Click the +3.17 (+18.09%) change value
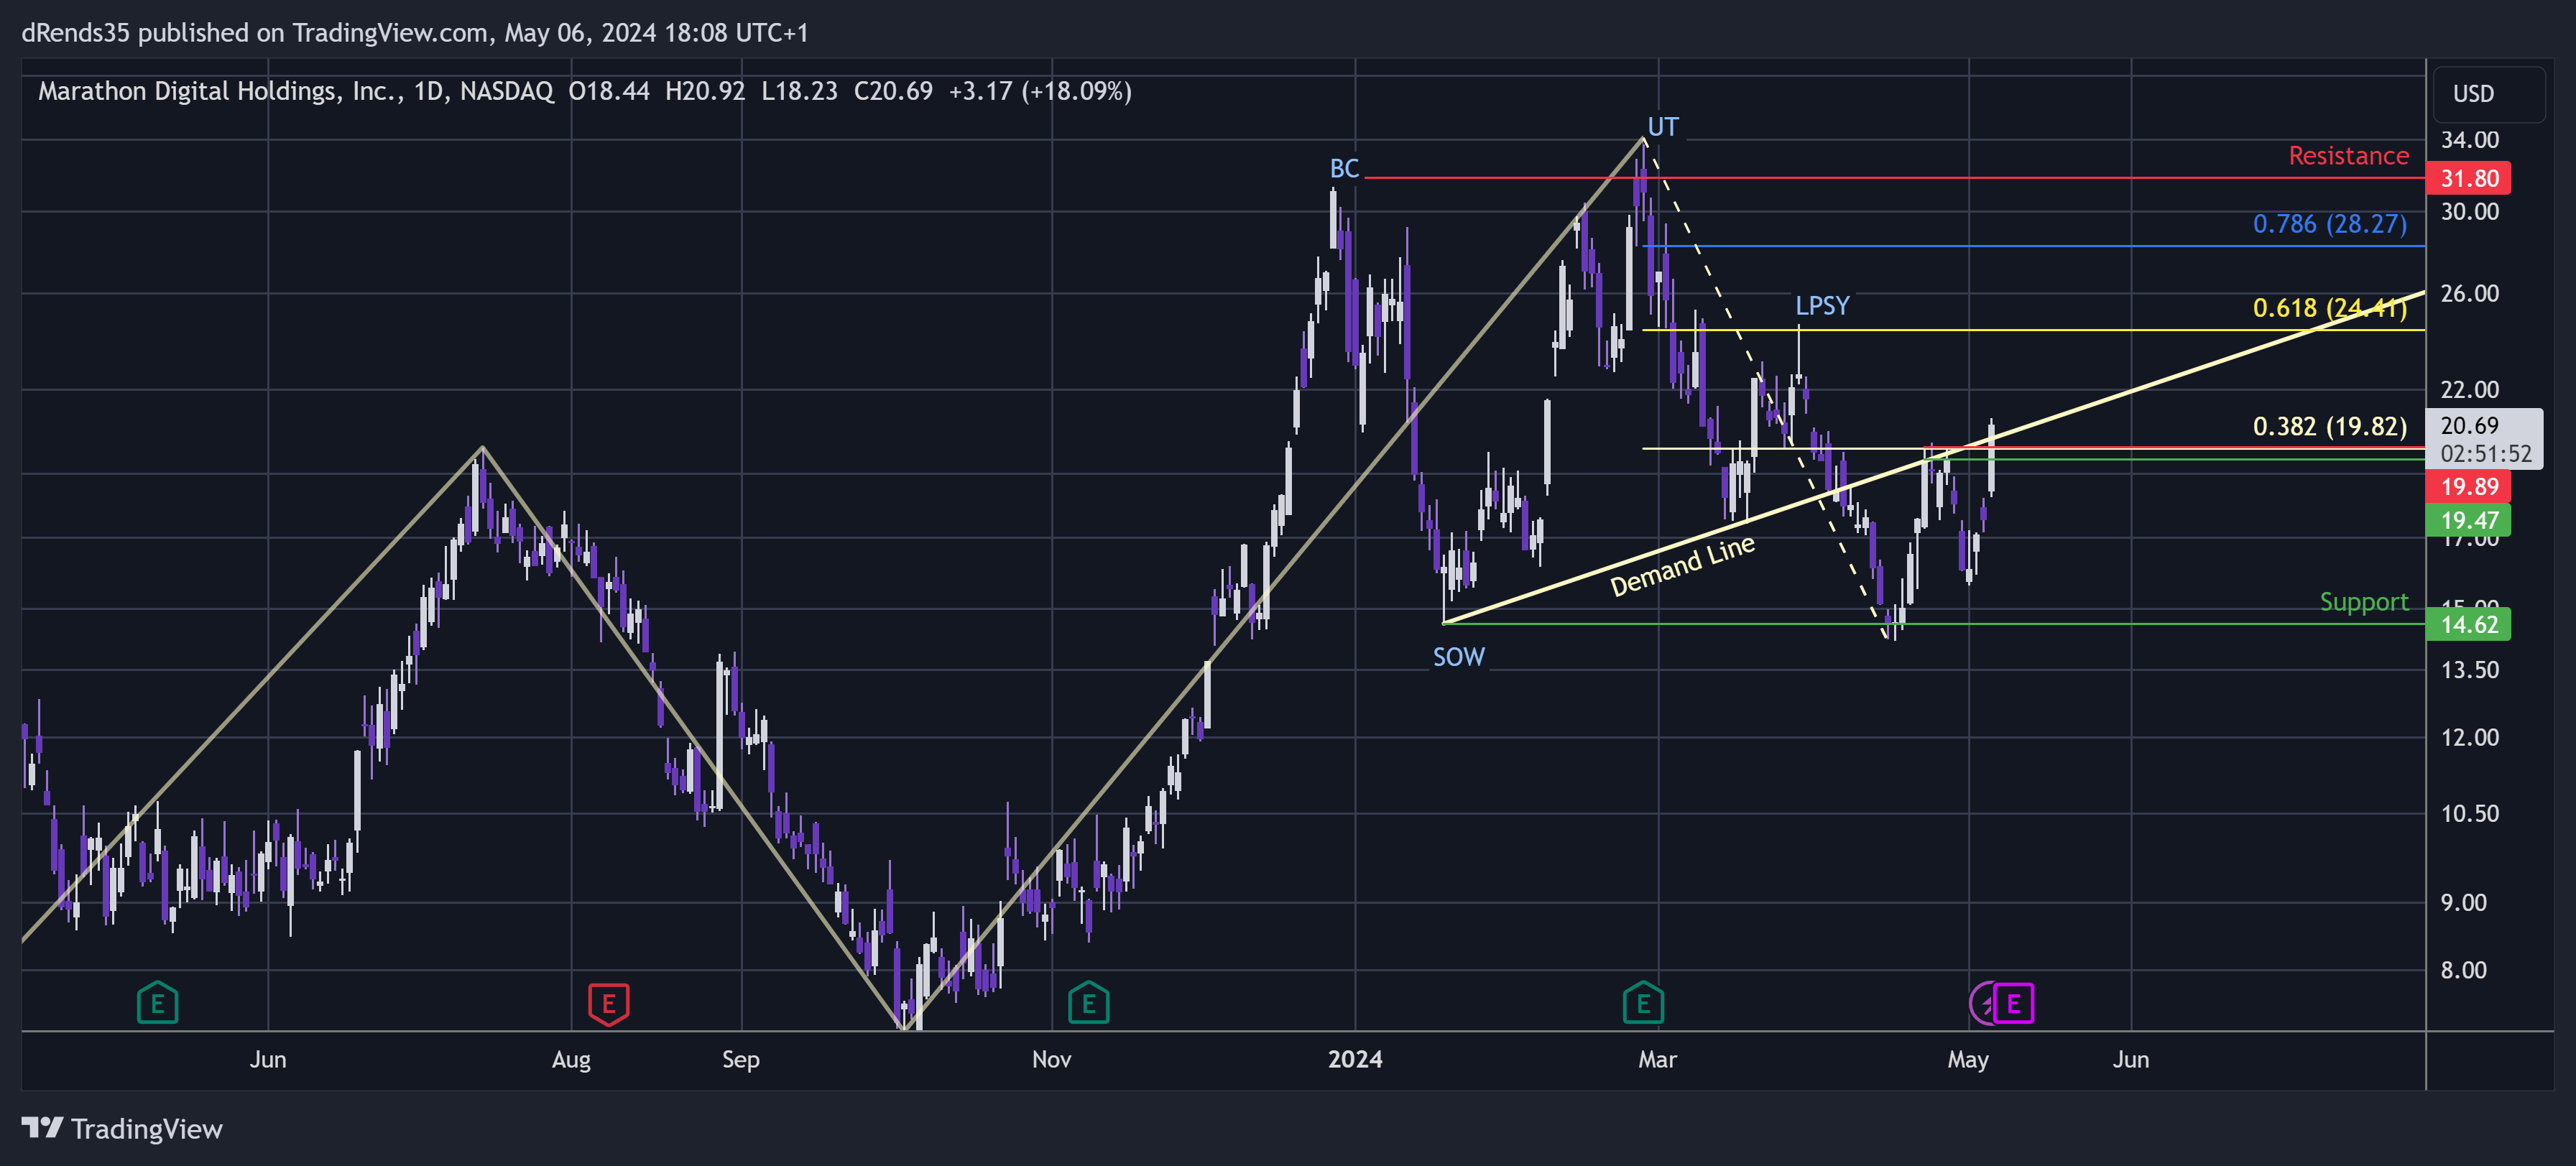This screenshot has height=1166, width=2576. click(x=1040, y=91)
